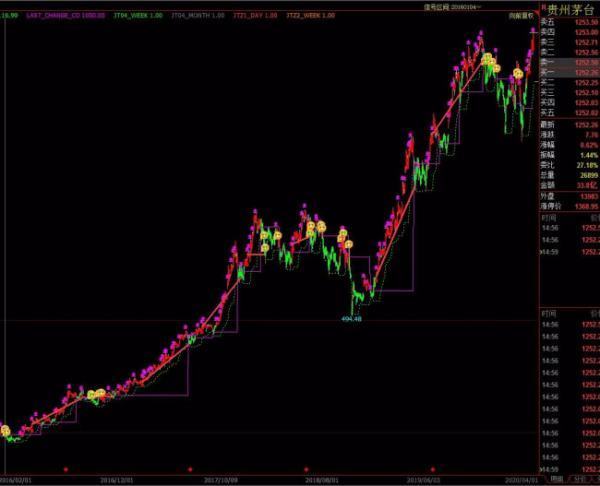The image size is (600, 486).
Task: Click the 2017/10/09 date on time axis
Action: (x=220, y=480)
